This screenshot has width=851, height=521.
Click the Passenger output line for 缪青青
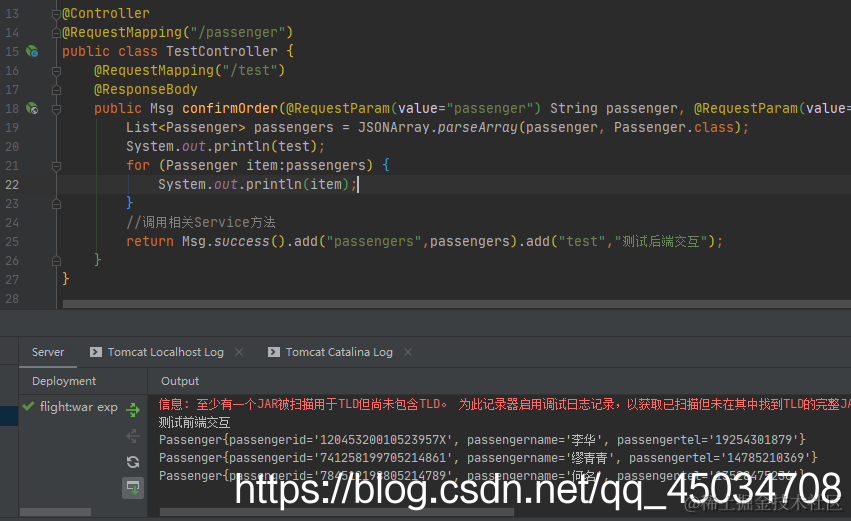488,458
